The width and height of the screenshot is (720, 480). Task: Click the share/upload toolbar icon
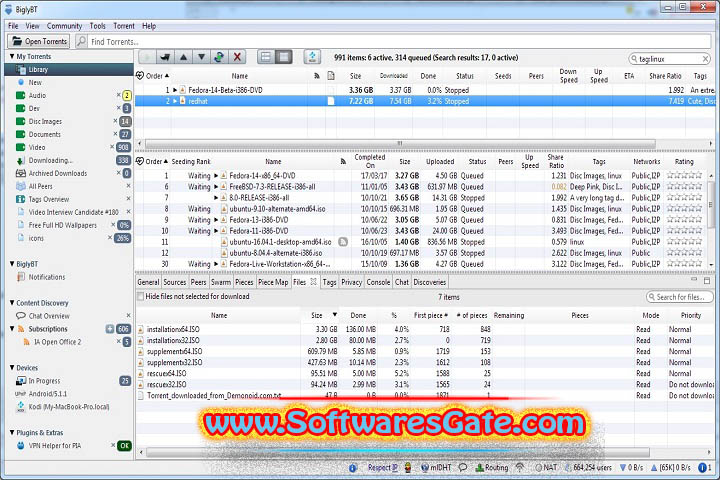click(x=312, y=57)
